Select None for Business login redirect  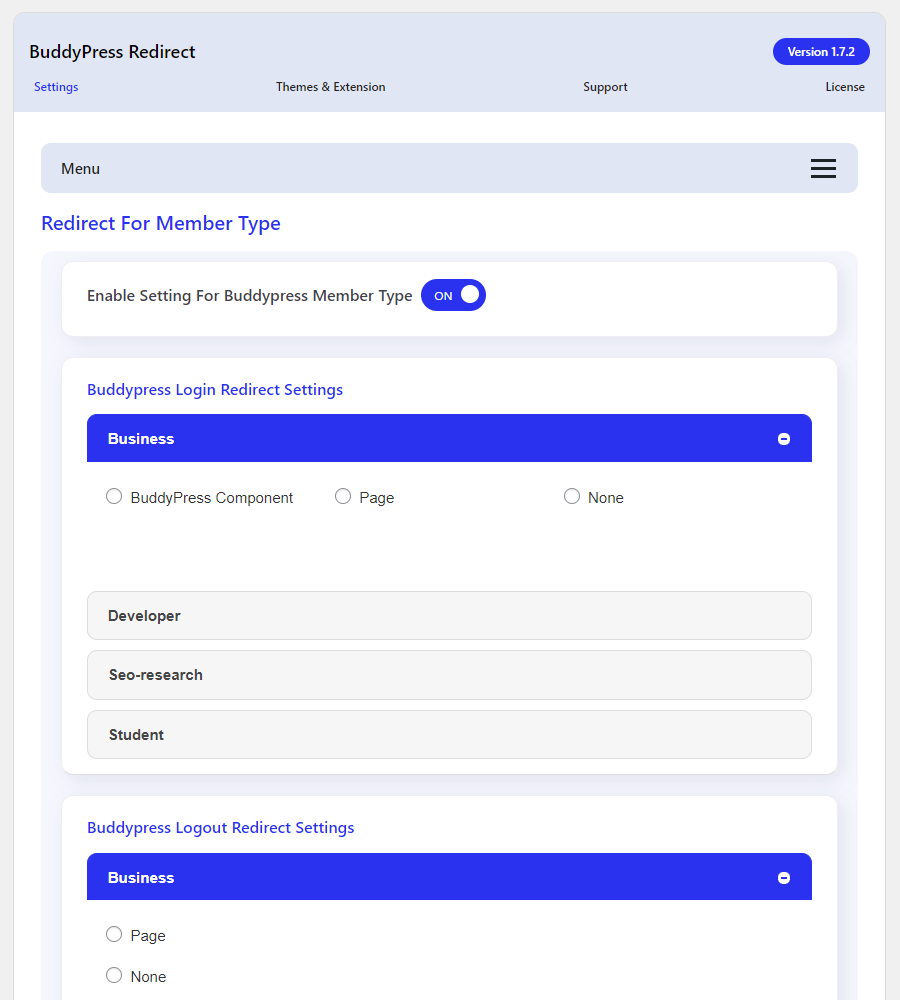[571, 496]
